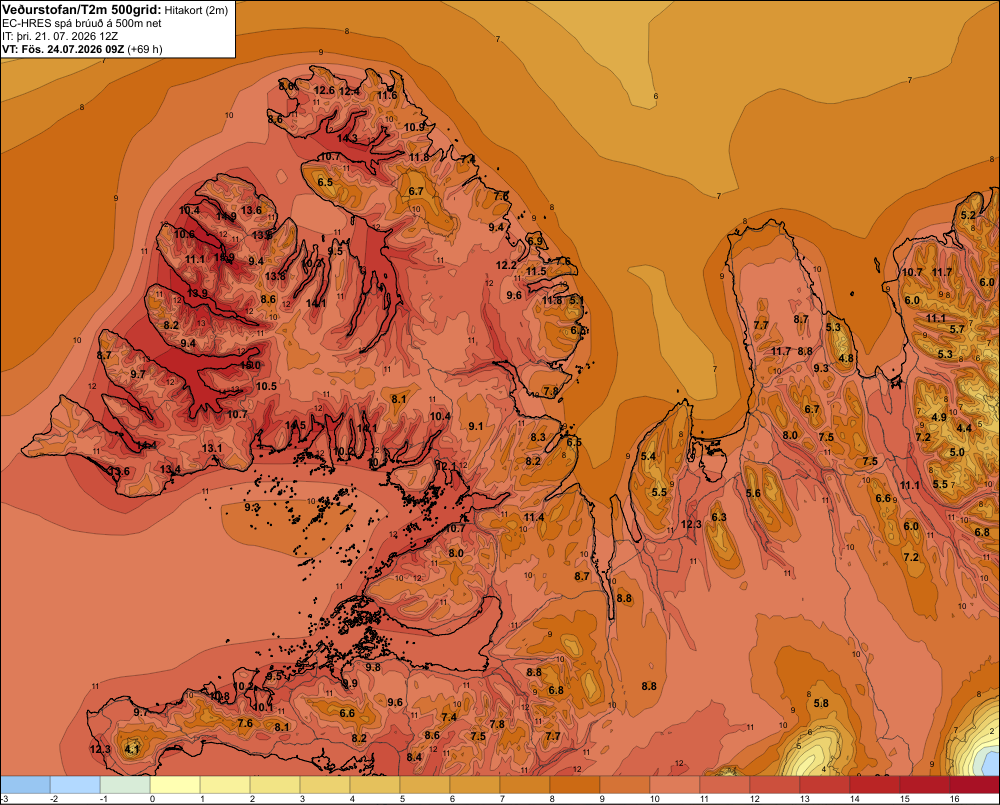Viewport: 1000px width, 805px height.
Task: Click the 12.6 temperature label at the northern tip
Action: tap(324, 91)
